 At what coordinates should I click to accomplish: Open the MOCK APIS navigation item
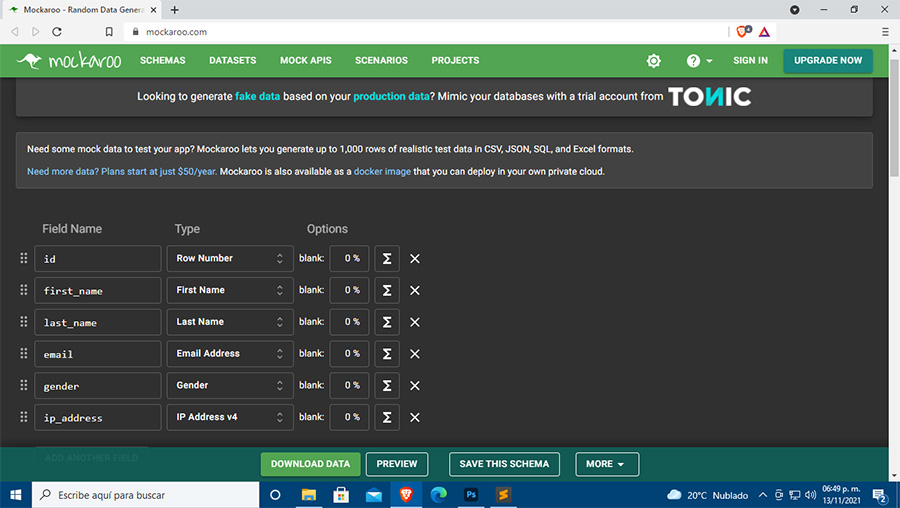[305, 61]
